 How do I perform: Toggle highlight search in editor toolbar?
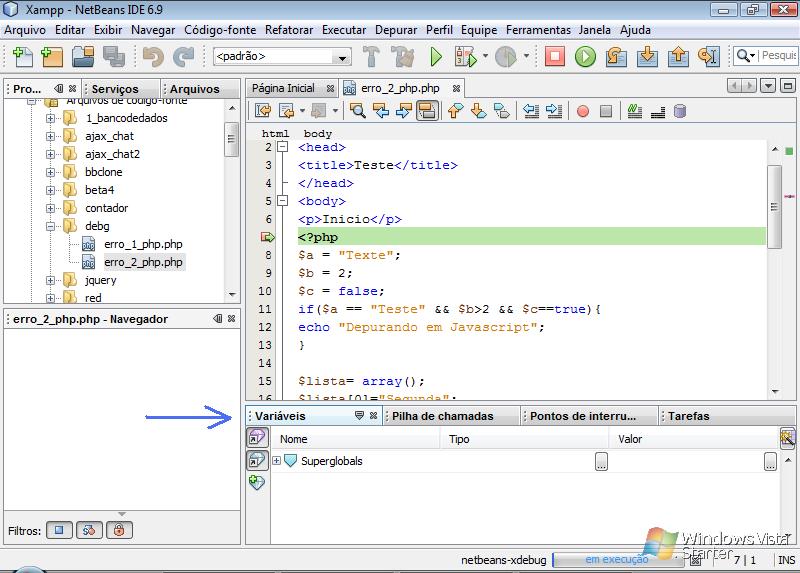tap(427, 111)
